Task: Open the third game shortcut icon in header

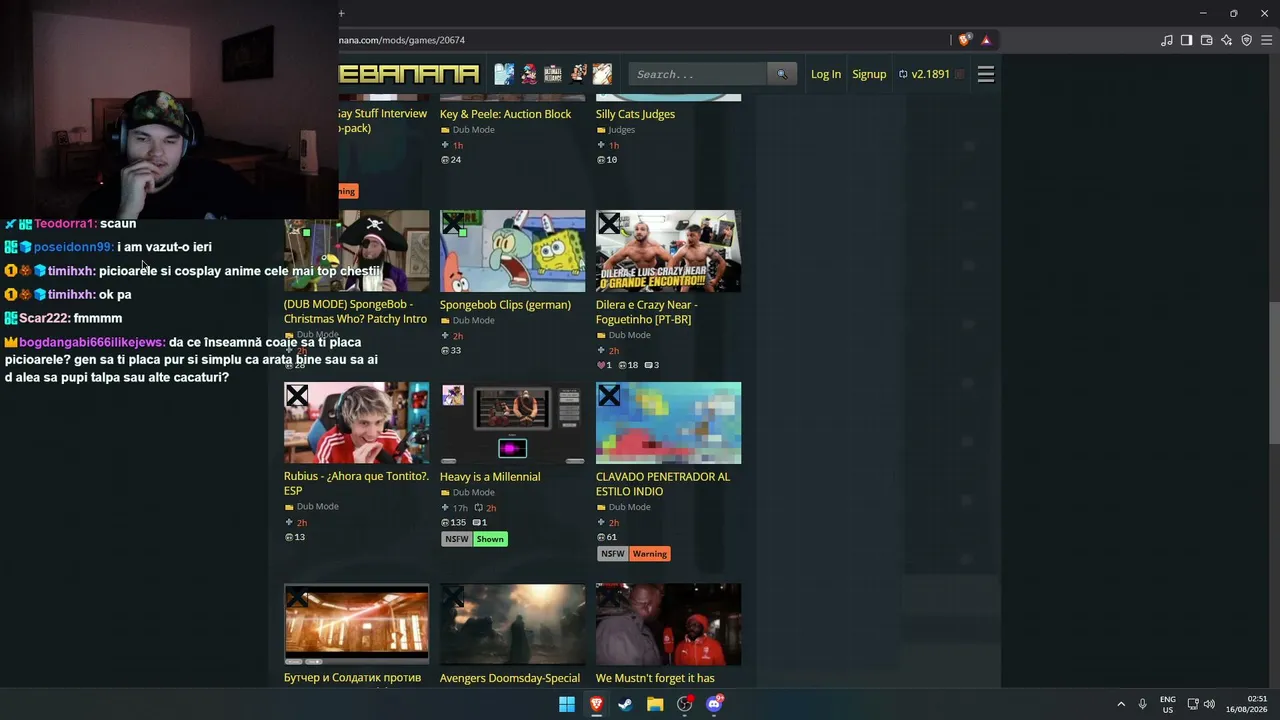Action: coord(553,74)
